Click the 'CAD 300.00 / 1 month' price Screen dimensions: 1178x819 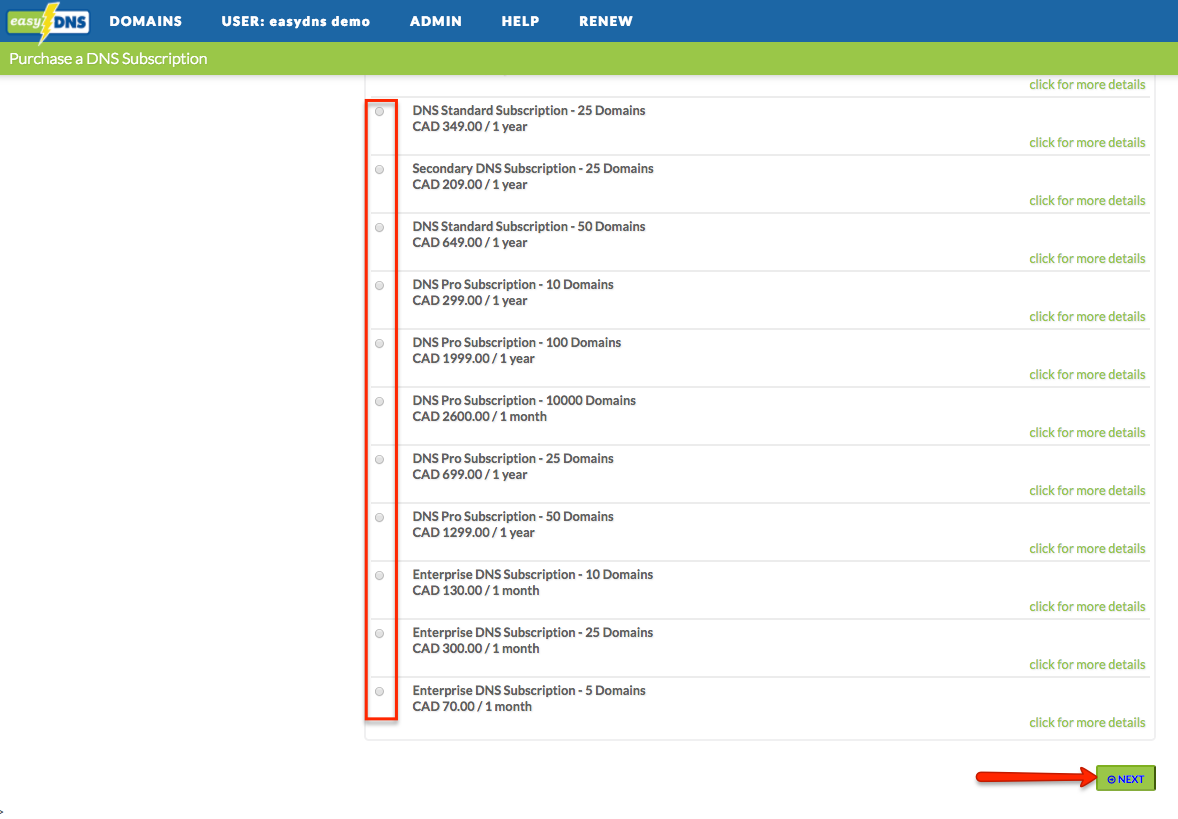(x=476, y=648)
